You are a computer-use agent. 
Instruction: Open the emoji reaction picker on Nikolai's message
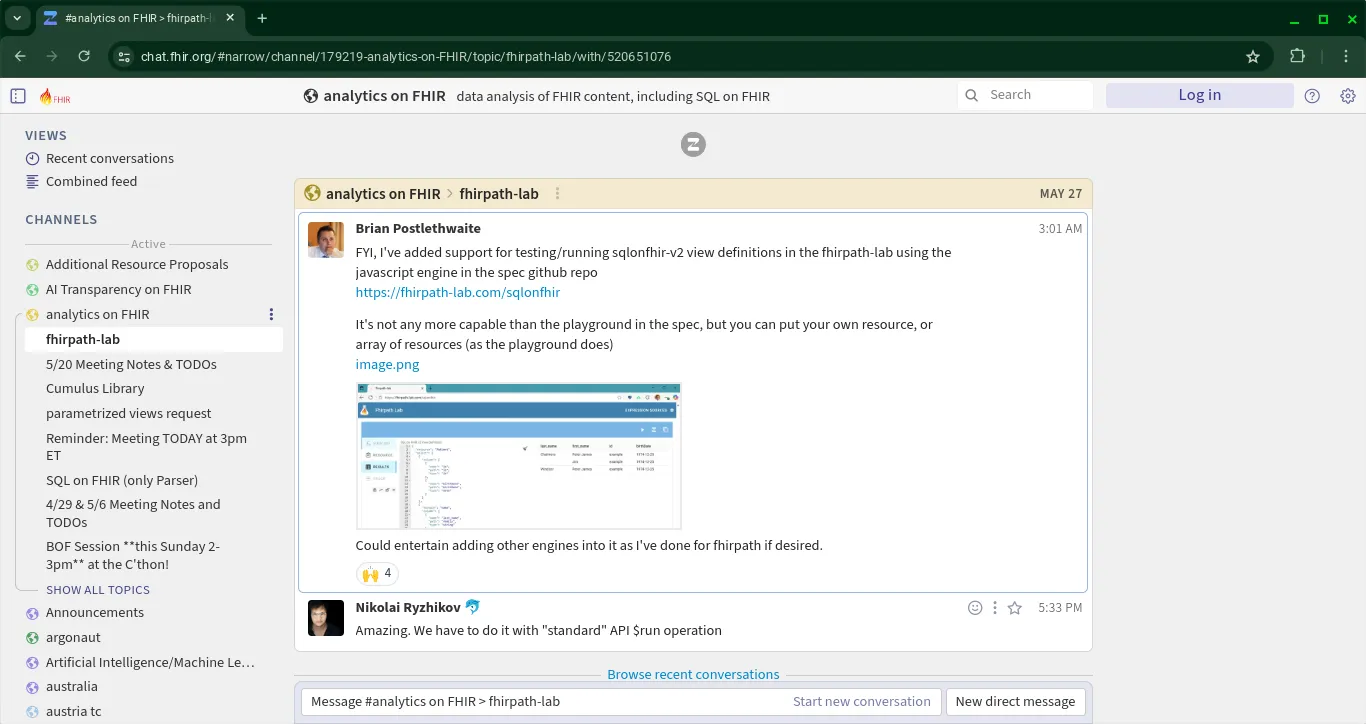[x=975, y=607]
